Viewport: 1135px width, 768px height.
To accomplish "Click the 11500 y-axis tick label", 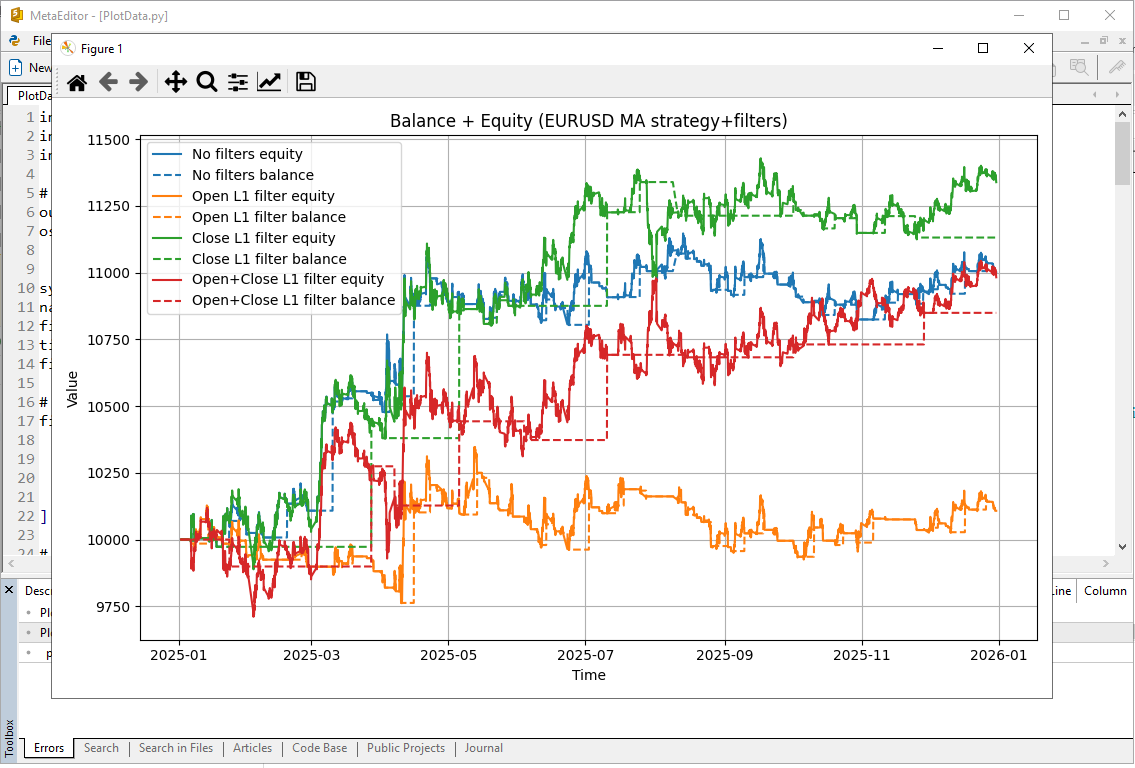I will click(109, 140).
